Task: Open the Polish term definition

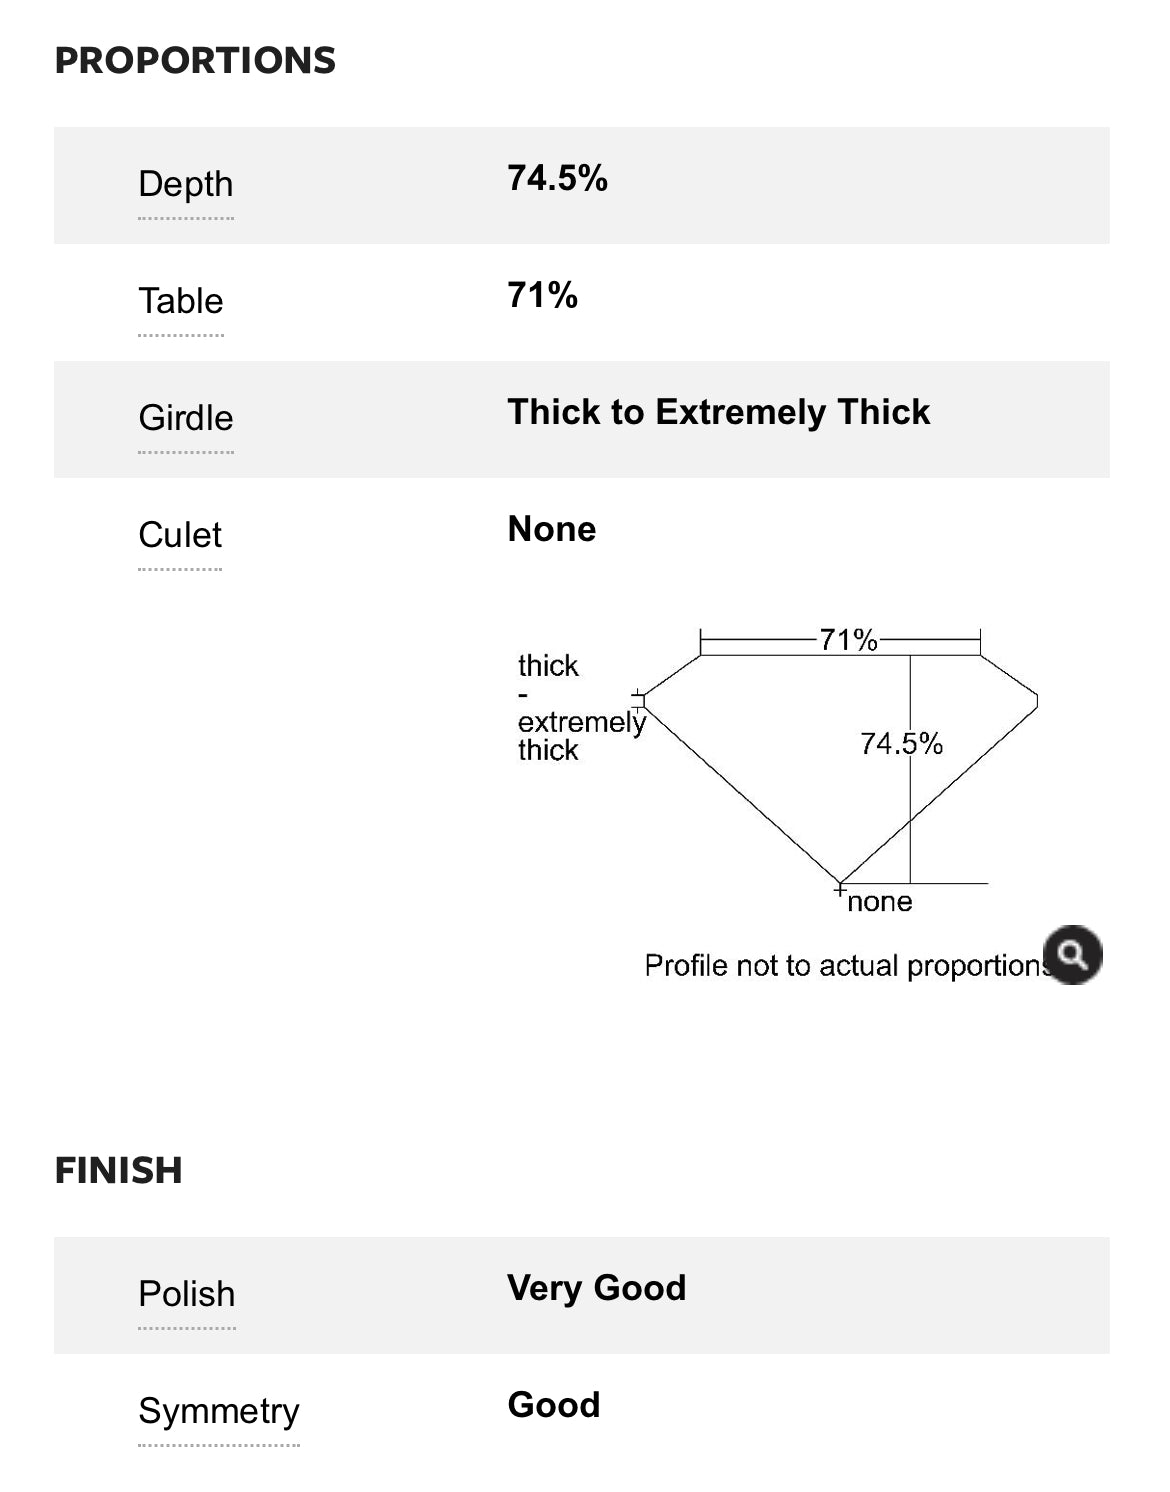Action: click(x=187, y=1295)
